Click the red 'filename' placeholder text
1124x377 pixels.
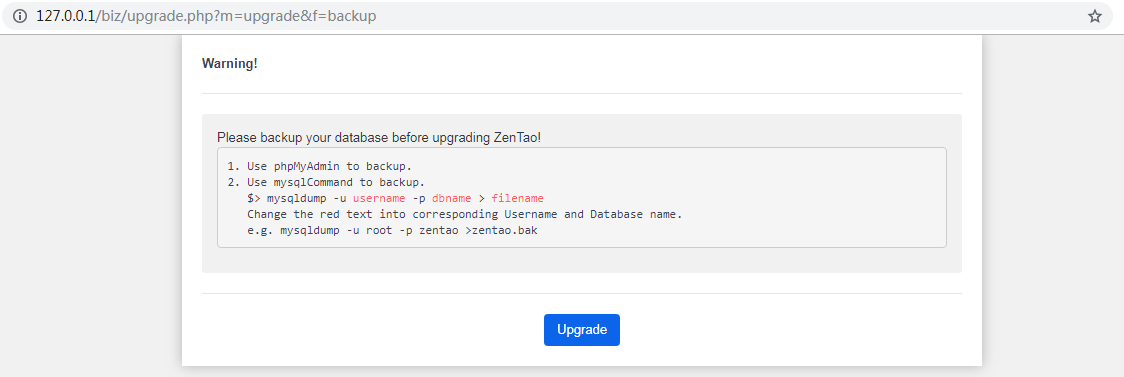pos(518,198)
